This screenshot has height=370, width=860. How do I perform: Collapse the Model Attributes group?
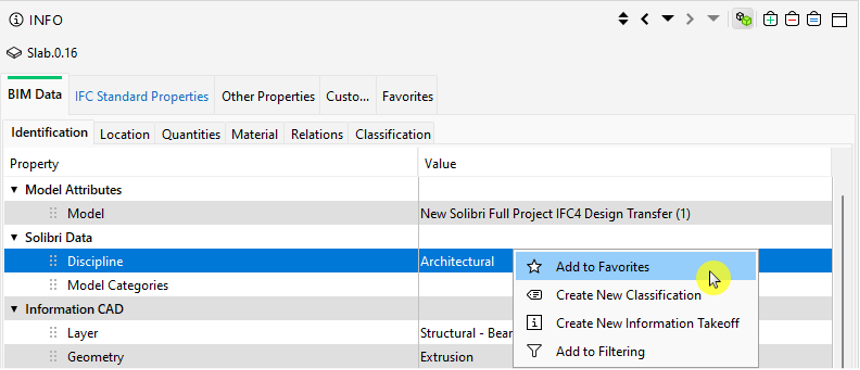(x=14, y=190)
